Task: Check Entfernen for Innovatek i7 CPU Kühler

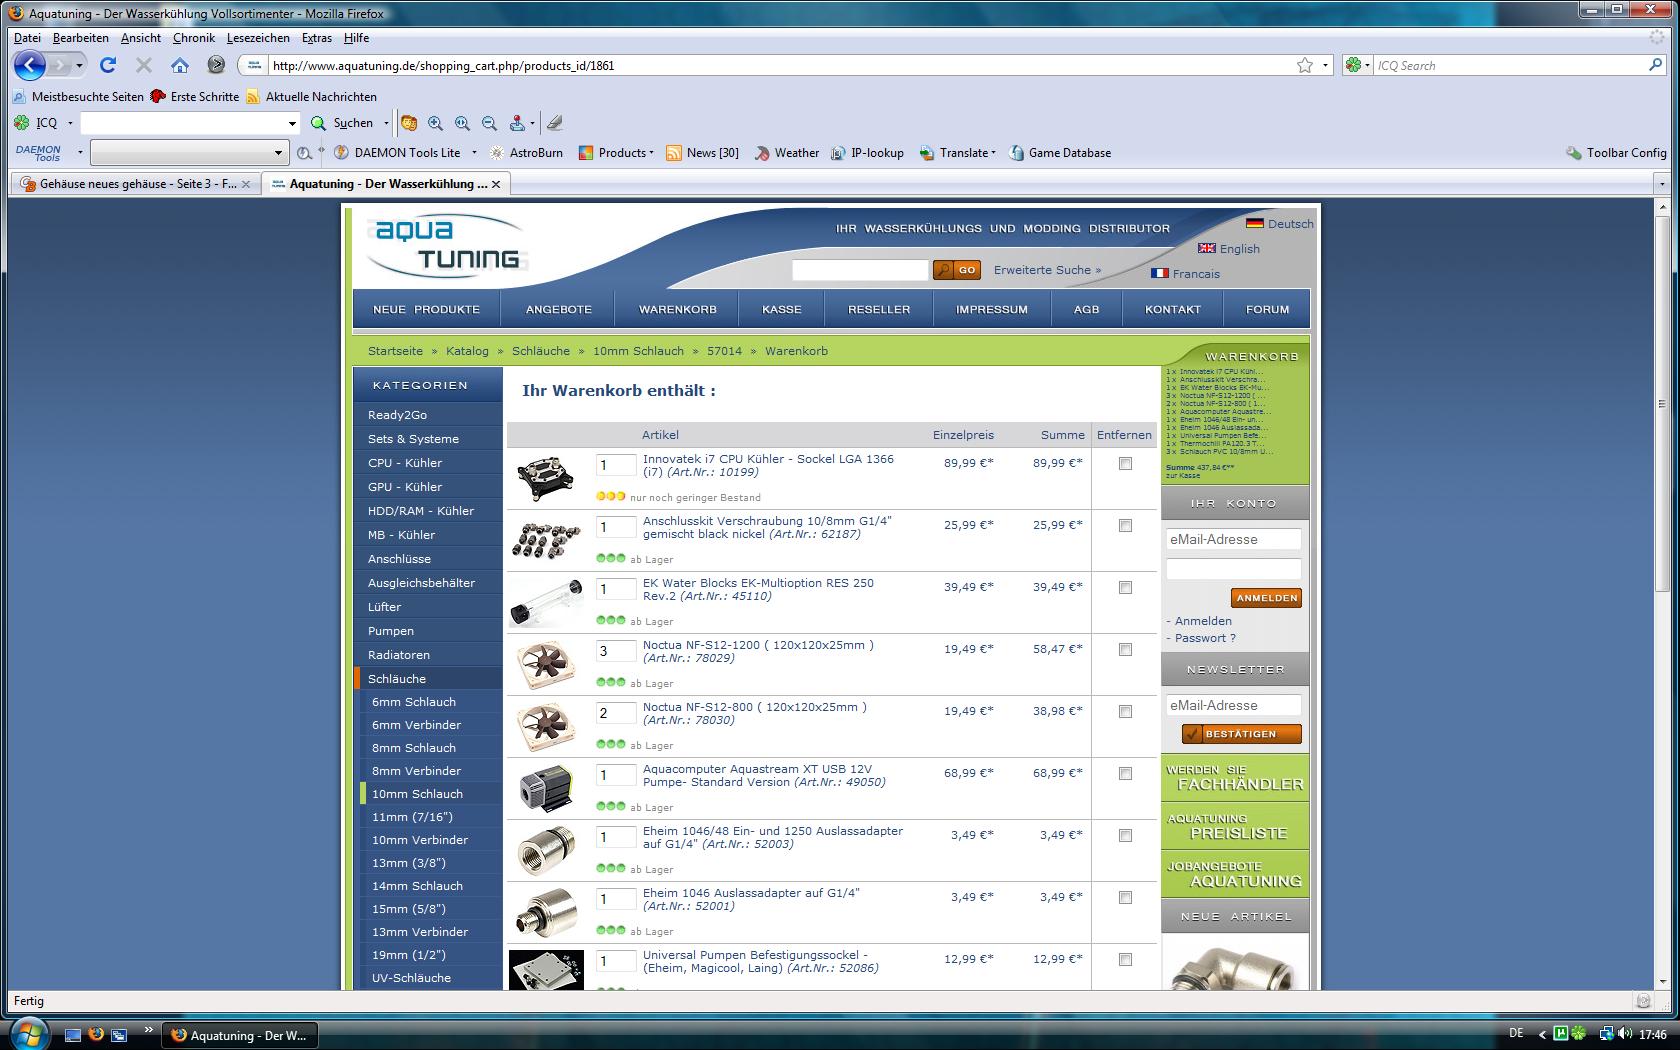Action: point(1125,464)
